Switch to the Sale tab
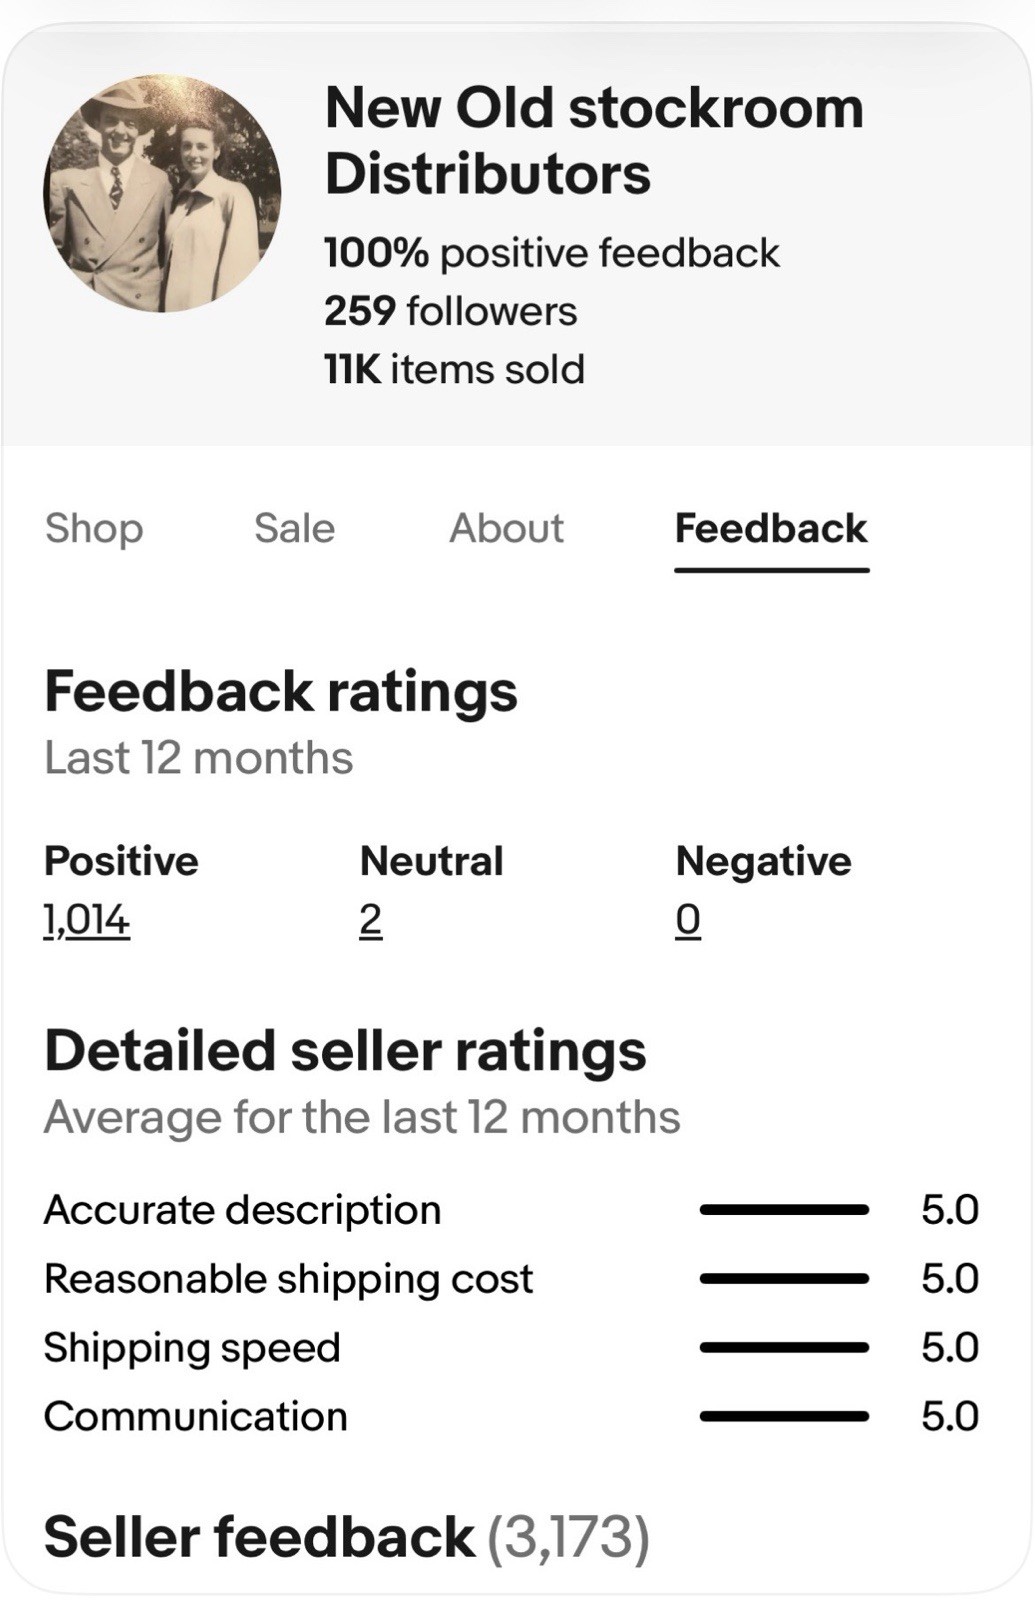 click(x=295, y=528)
